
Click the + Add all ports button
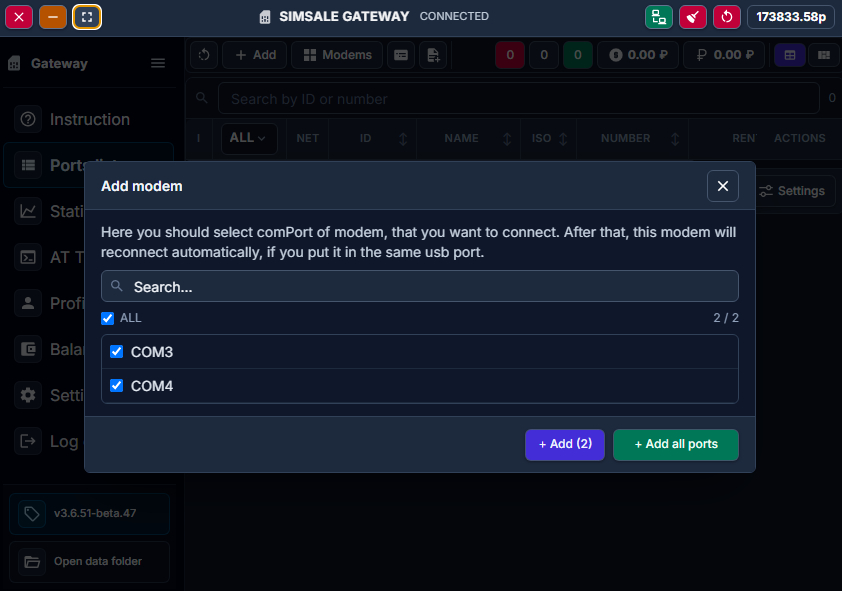click(x=676, y=444)
